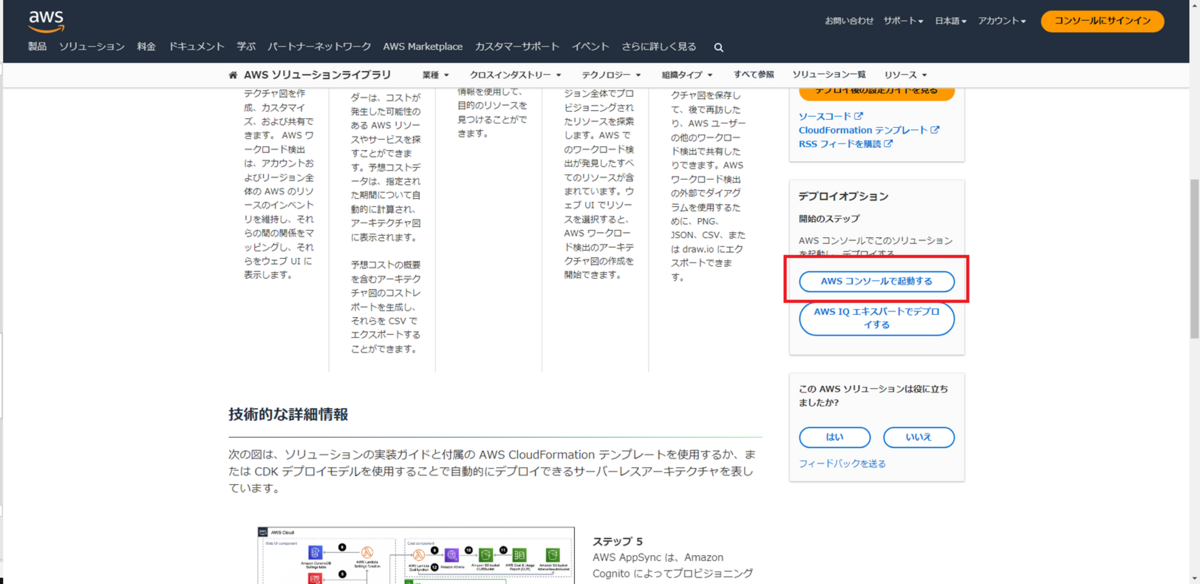Open the search magnifier icon

[x=719, y=47]
